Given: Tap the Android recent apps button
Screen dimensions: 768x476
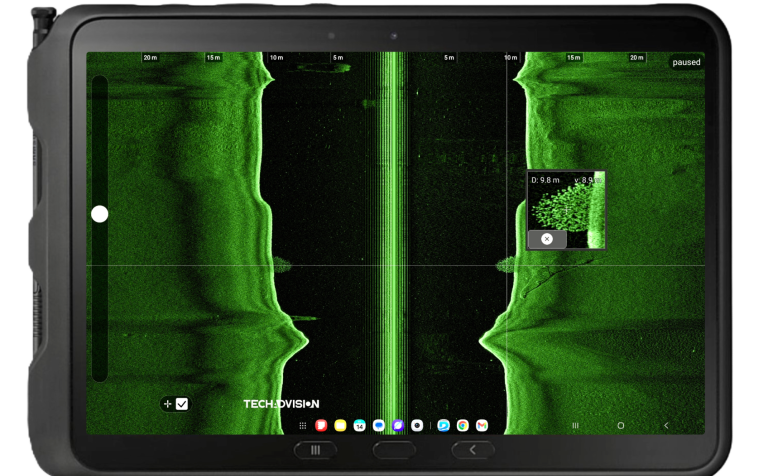Looking at the screenshot, I should (575, 425).
